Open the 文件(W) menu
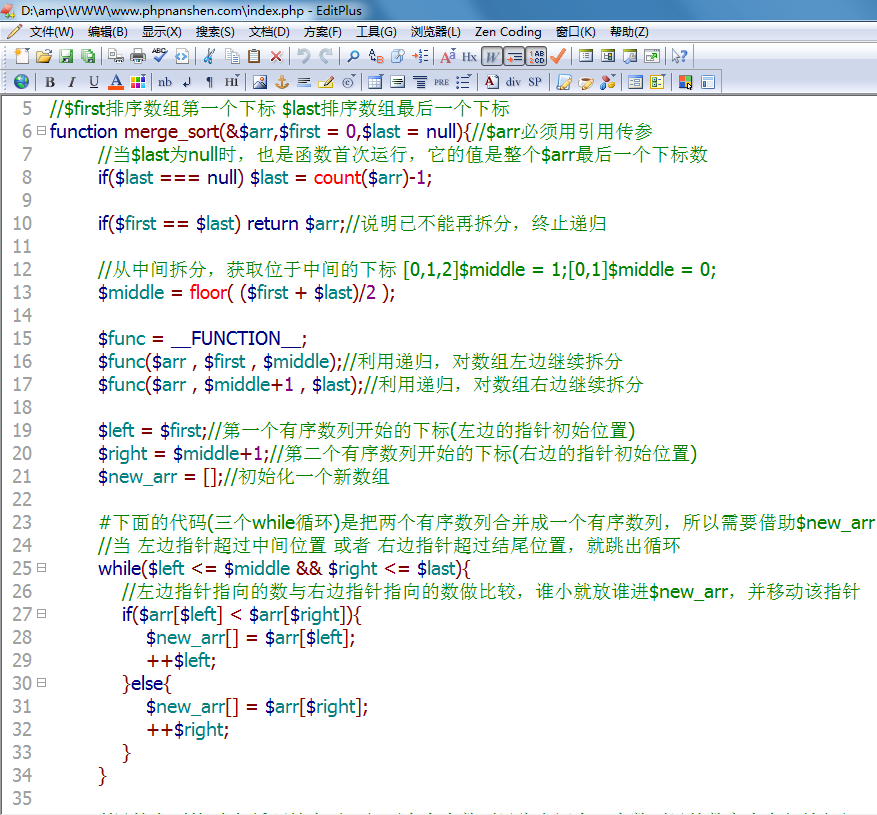877x815 pixels. pyautogui.click(x=51, y=32)
